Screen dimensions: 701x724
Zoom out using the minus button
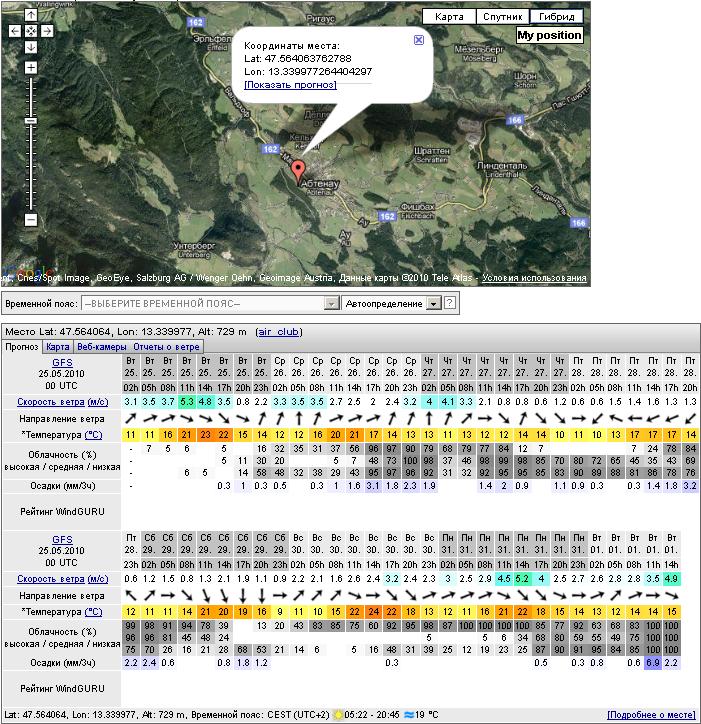[31, 219]
